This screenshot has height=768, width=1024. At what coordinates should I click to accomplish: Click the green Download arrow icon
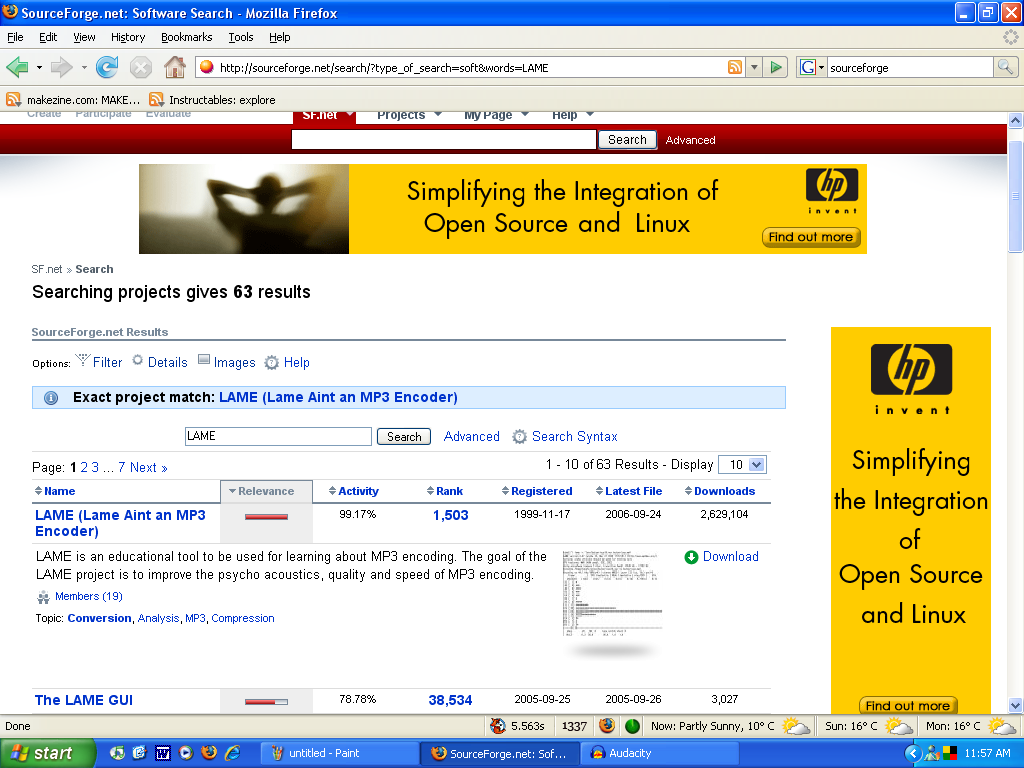pyautogui.click(x=691, y=557)
